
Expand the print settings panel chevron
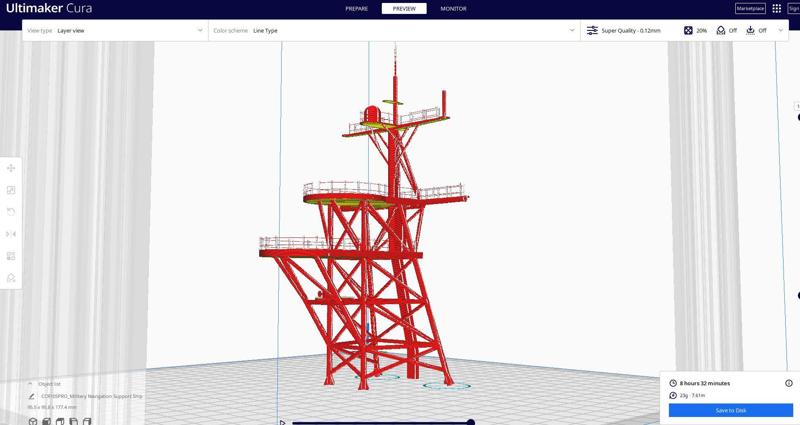(781, 31)
